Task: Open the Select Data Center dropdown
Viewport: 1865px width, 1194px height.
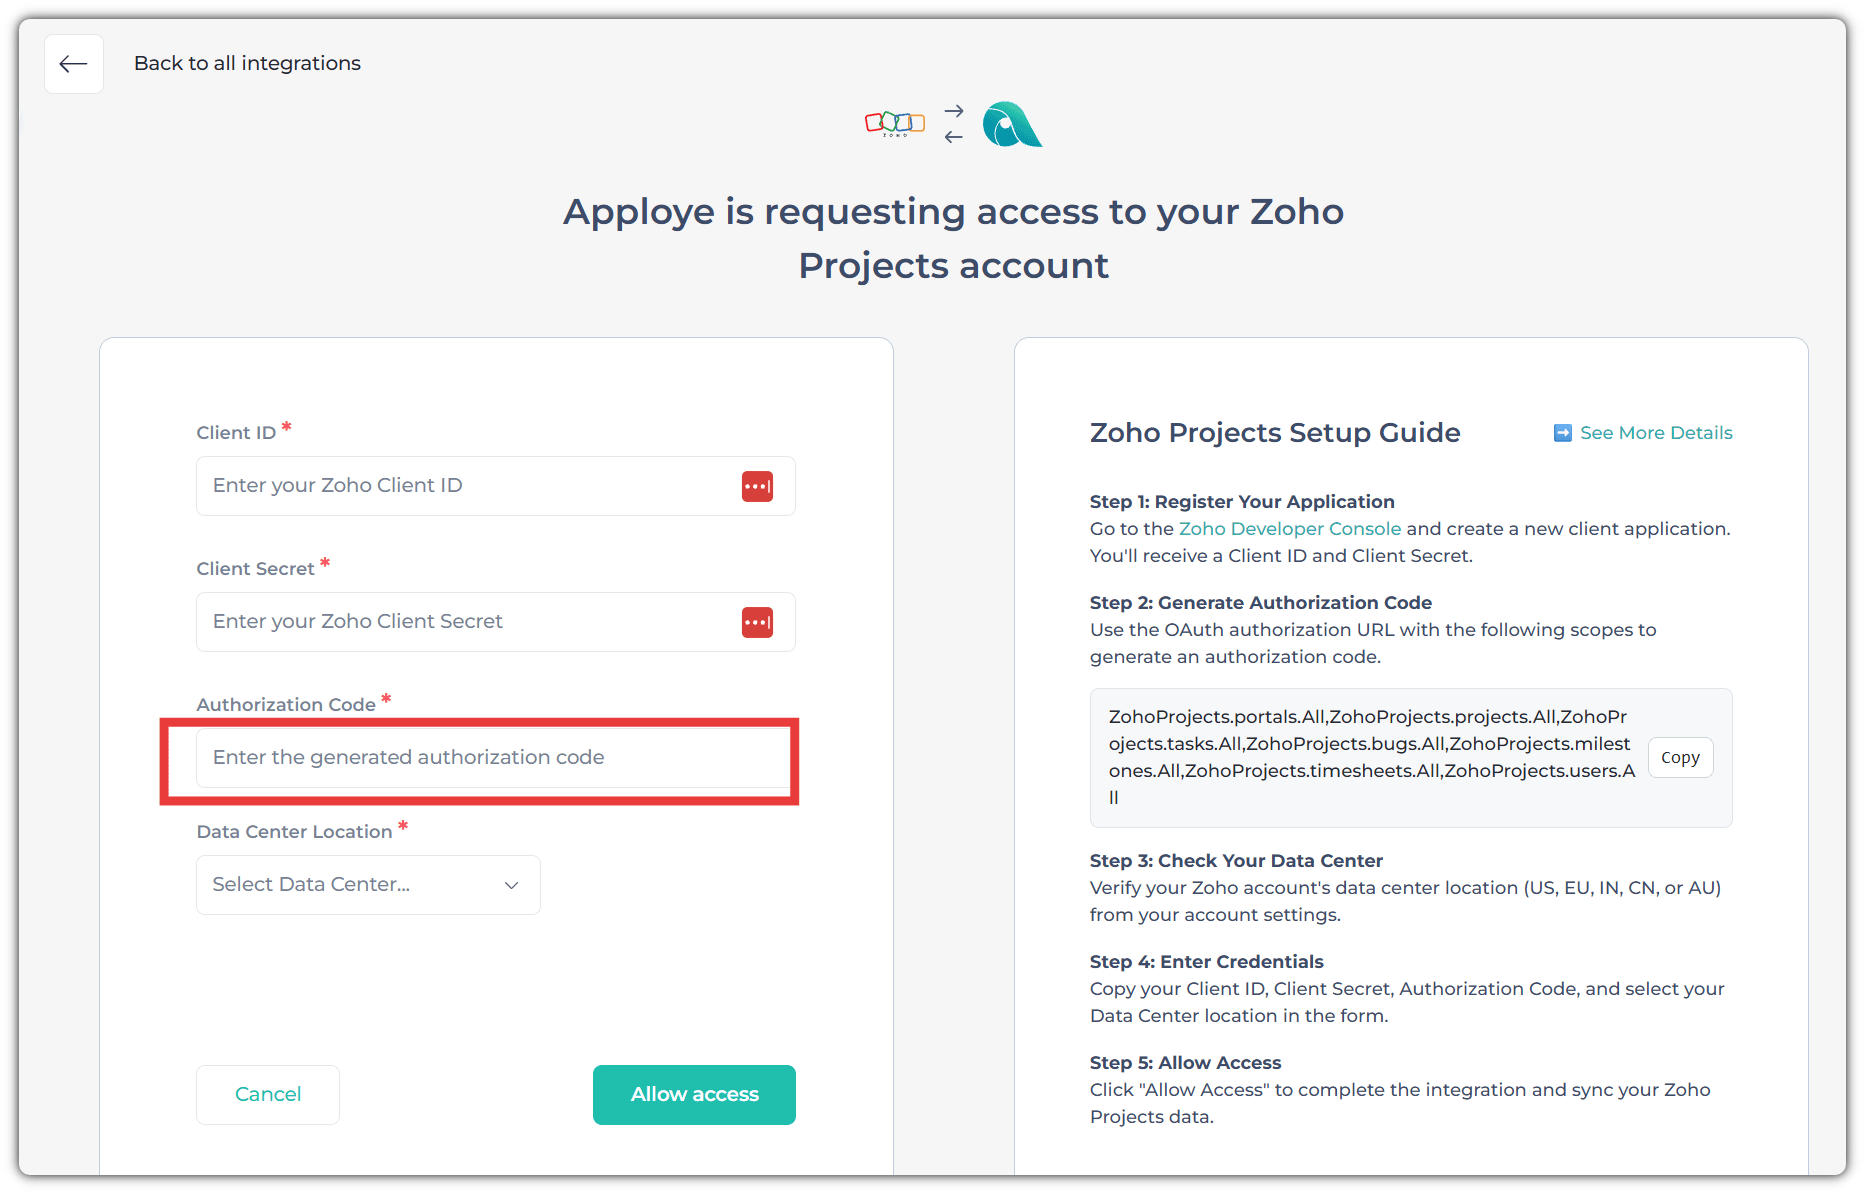Action: coord(368,885)
